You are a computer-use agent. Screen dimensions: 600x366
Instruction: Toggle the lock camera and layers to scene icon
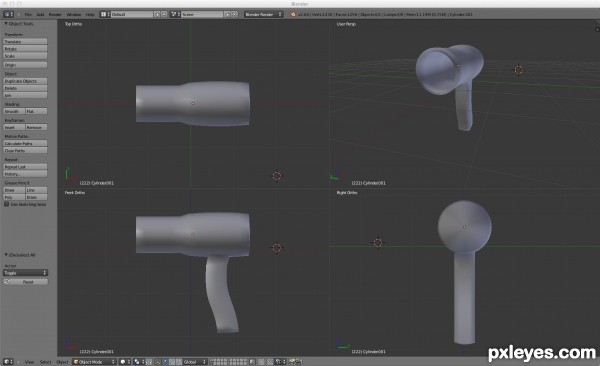tap(253, 362)
